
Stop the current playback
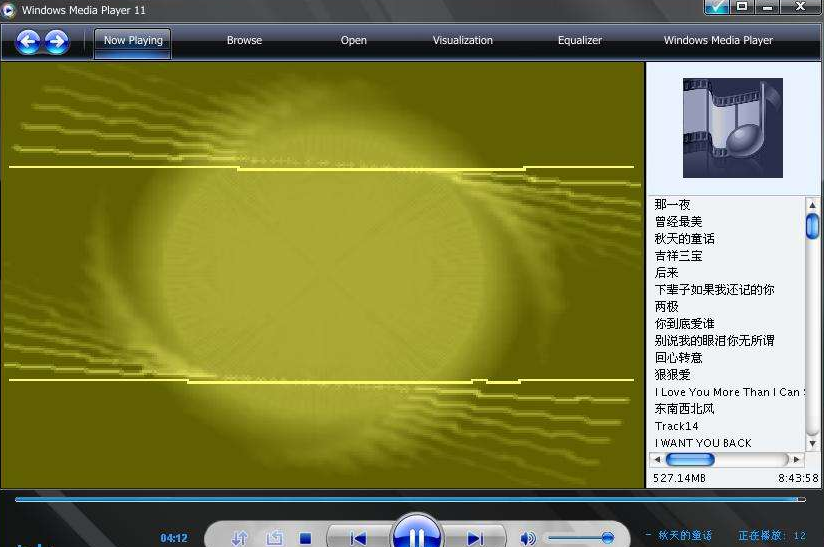[306, 538]
